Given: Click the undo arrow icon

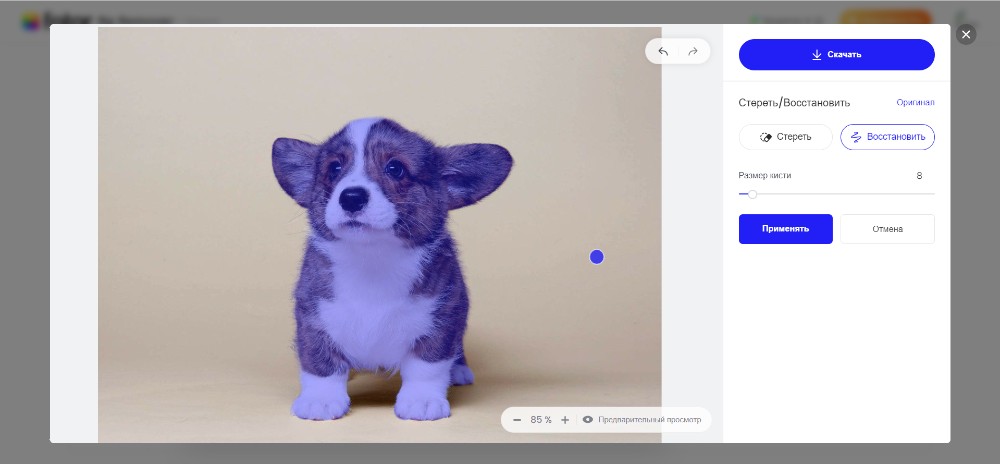Looking at the screenshot, I should 663,51.
